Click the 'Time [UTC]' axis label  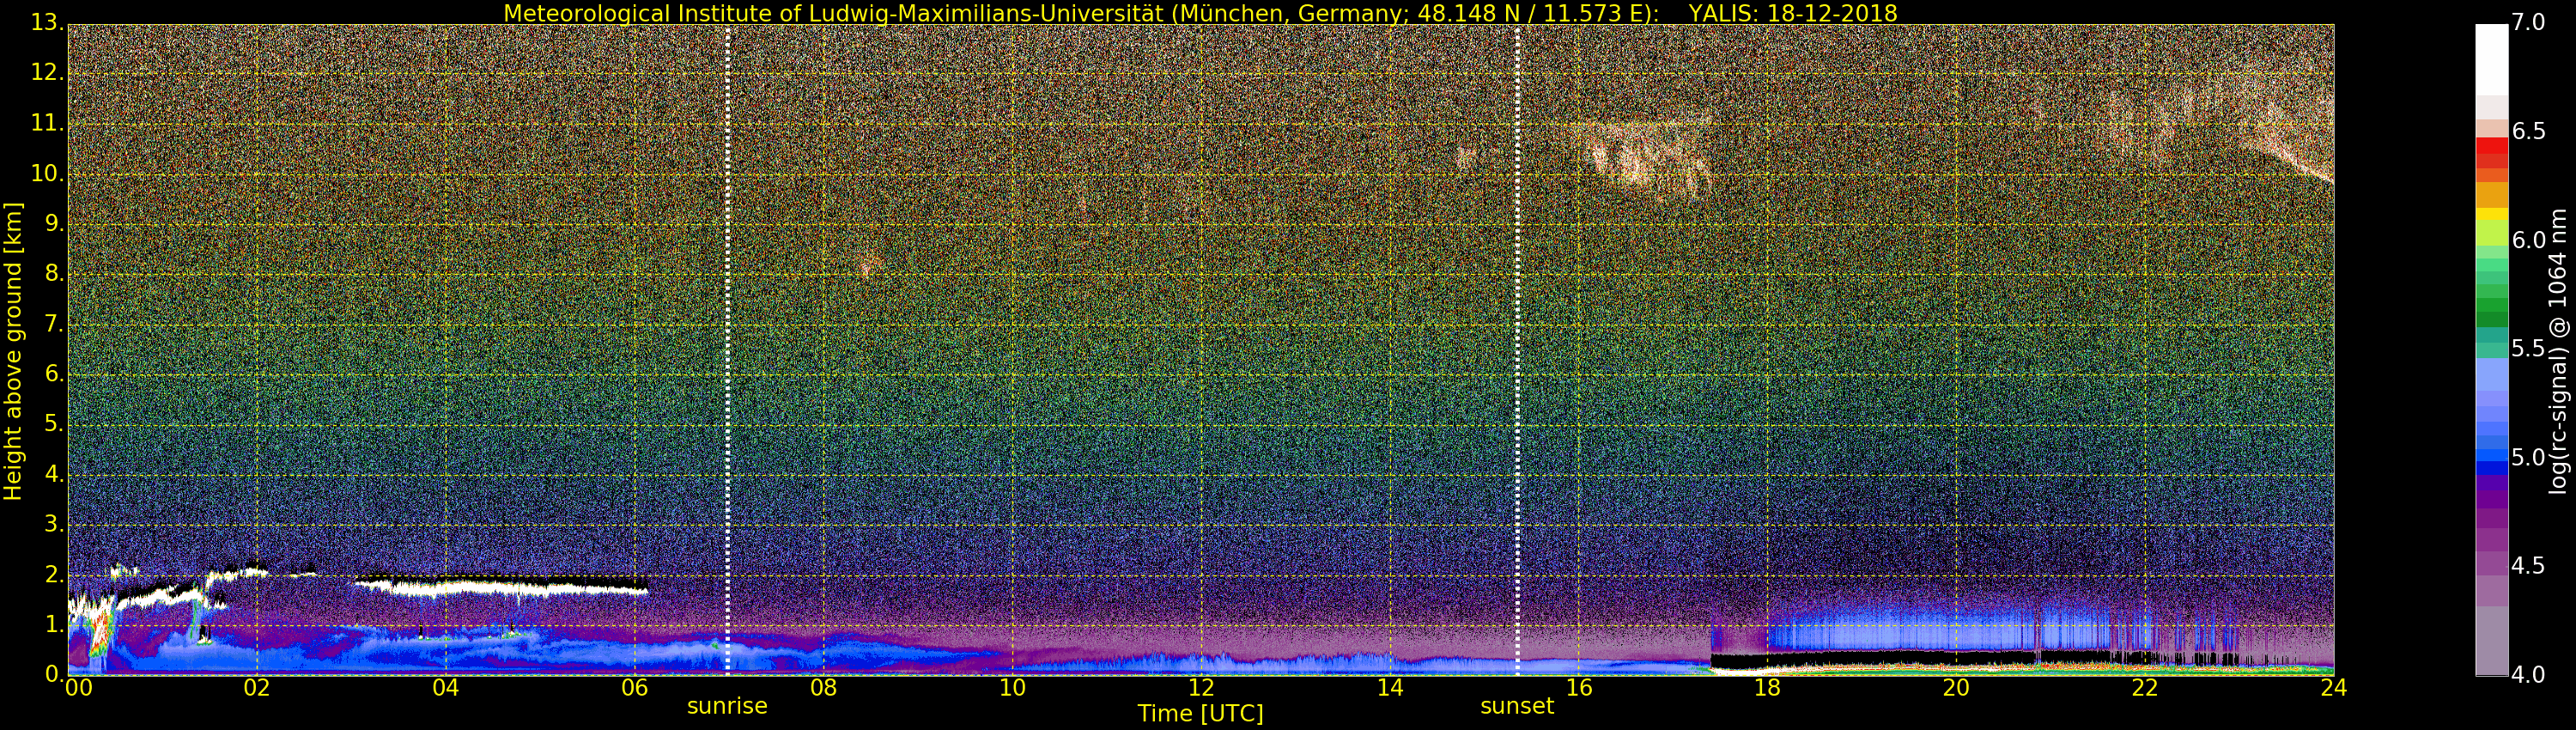pyautogui.click(x=1200, y=714)
